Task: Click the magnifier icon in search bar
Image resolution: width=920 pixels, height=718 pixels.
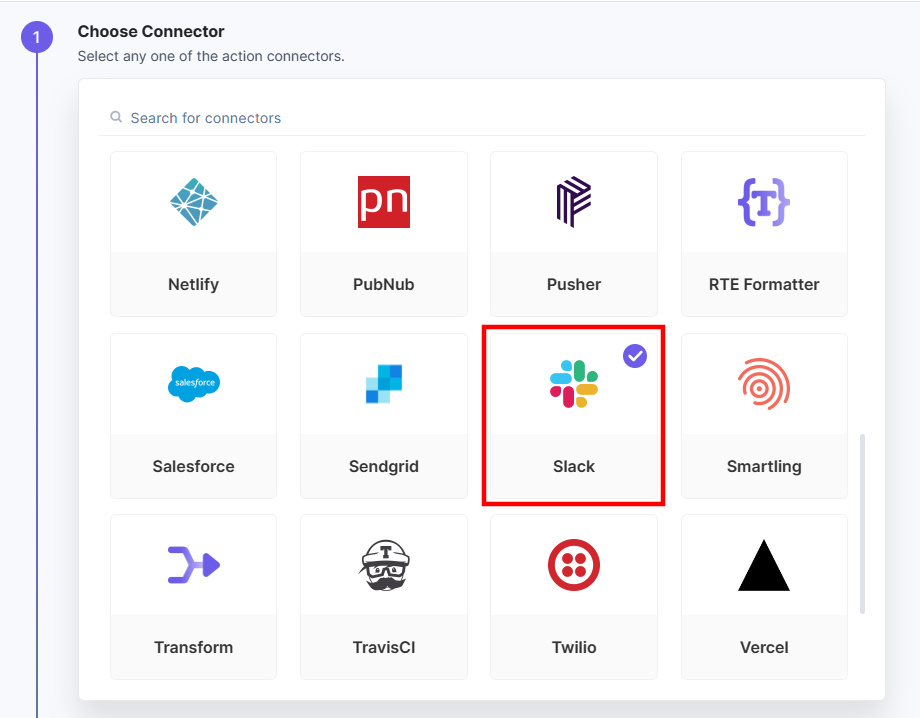Action: point(116,117)
